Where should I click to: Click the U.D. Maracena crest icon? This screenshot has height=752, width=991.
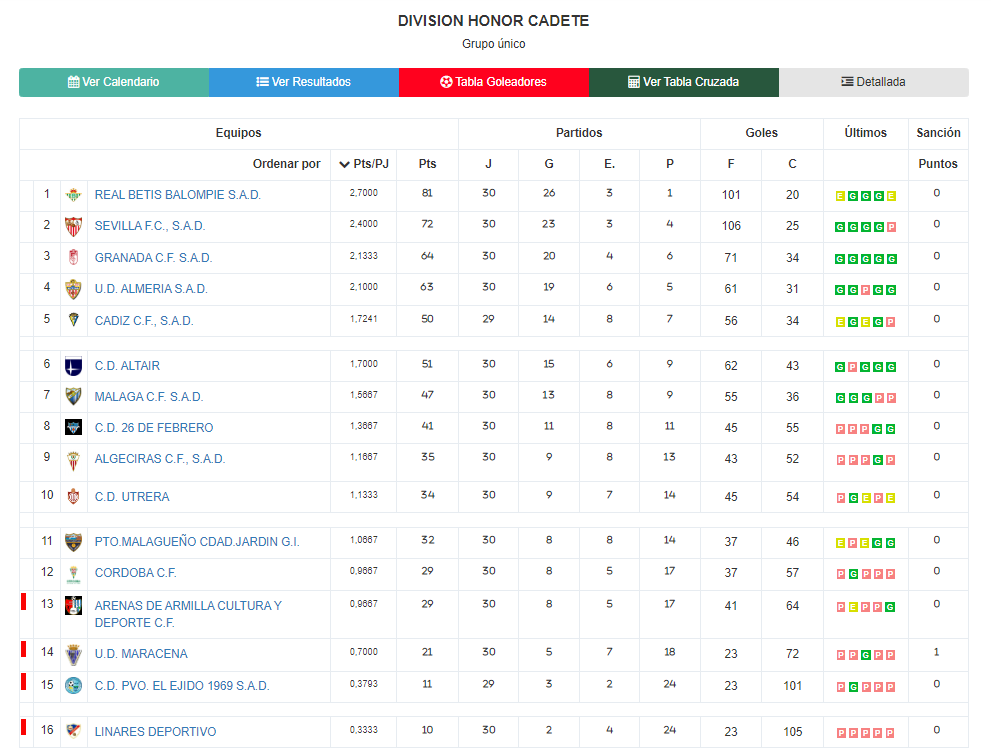tap(73, 655)
